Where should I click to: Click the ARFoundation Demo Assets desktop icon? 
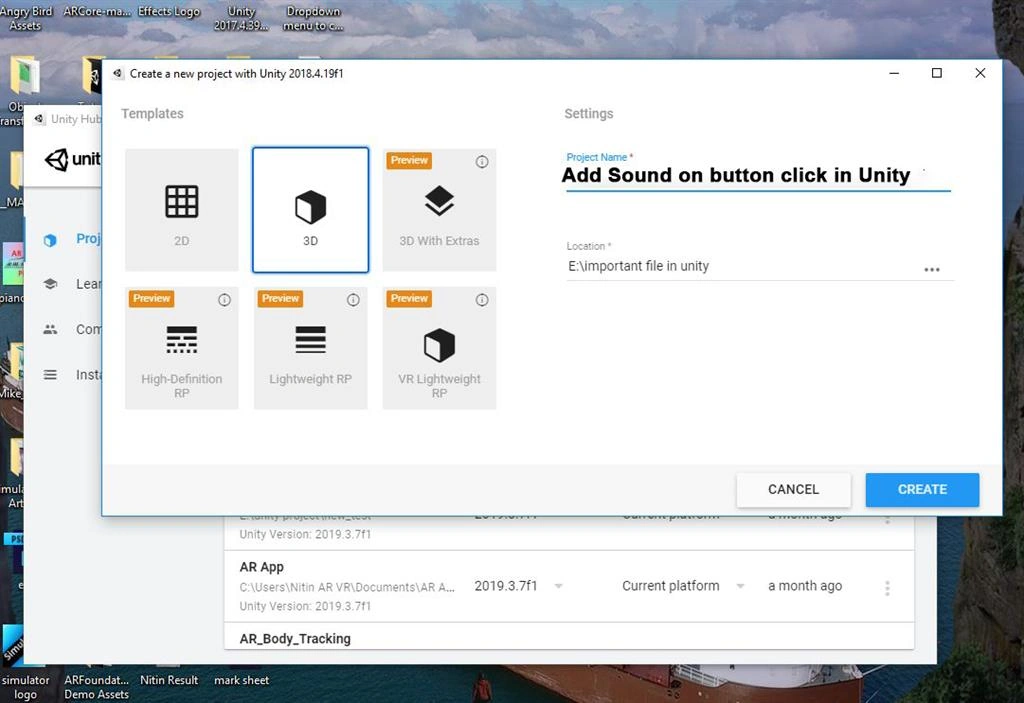click(x=97, y=687)
